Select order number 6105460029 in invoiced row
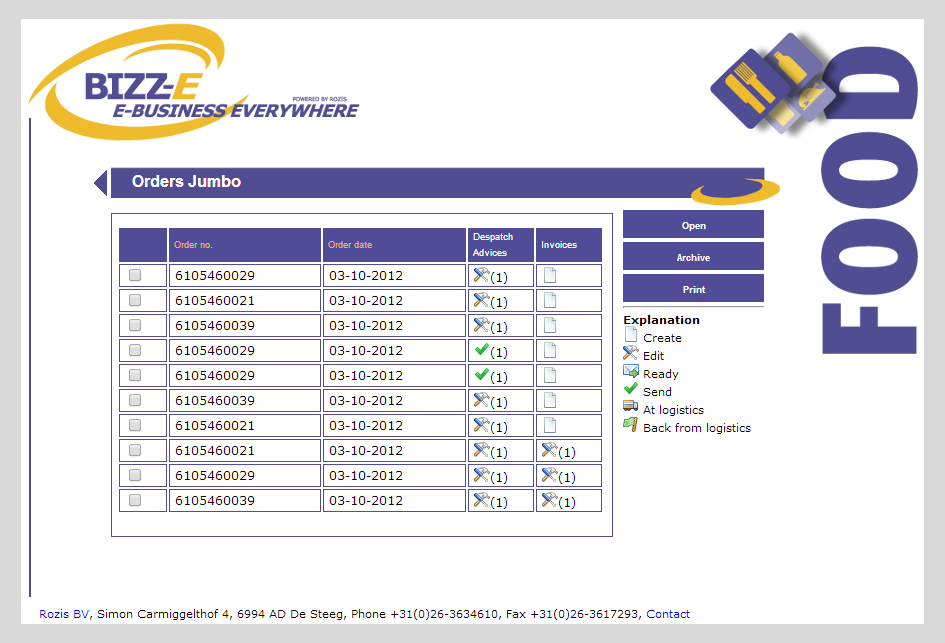Image resolution: width=945 pixels, height=643 pixels. coord(215,475)
